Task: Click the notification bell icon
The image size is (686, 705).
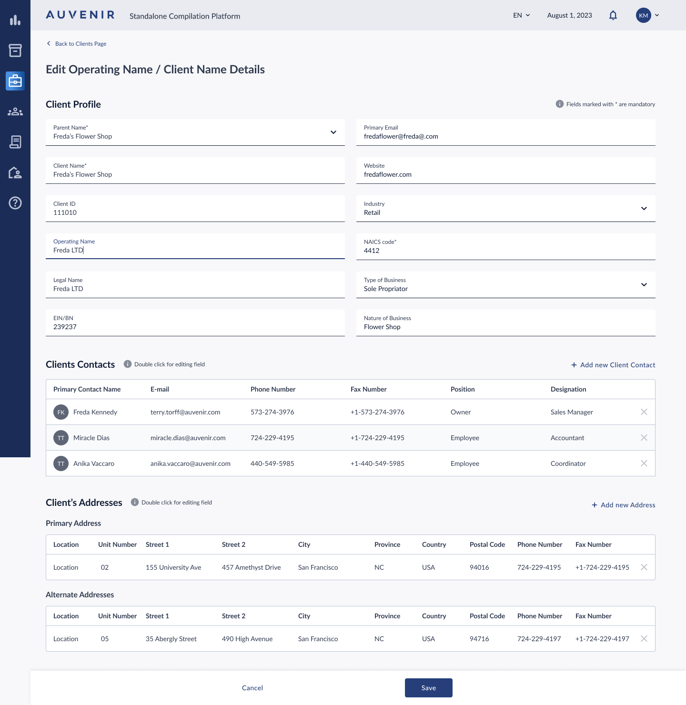Action: pyautogui.click(x=613, y=16)
